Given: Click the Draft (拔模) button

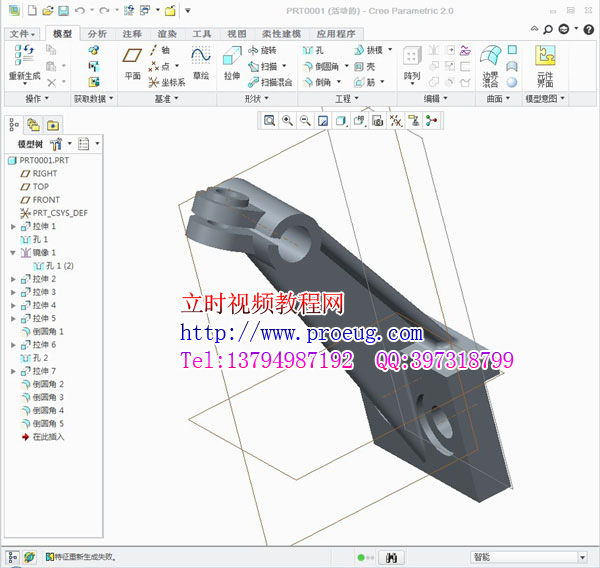Looking at the screenshot, I should [368, 50].
